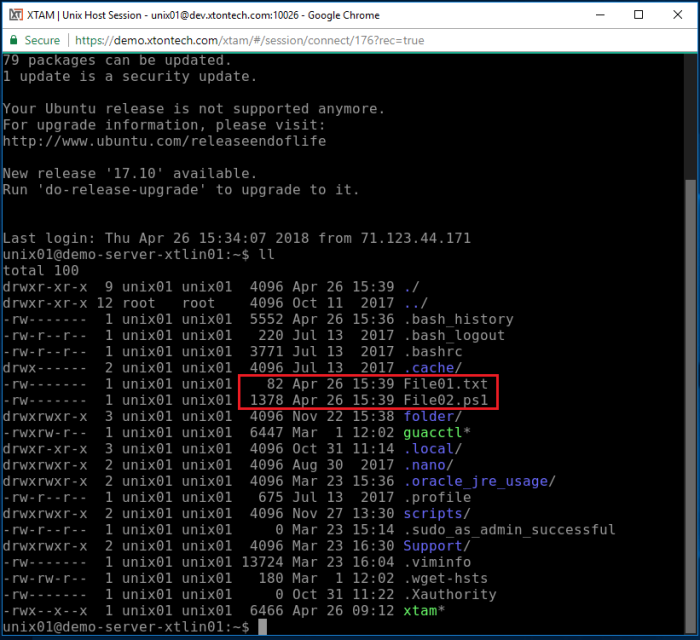Click the 'do-release-upgrade' command text
This screenshot has width=700, height=640.
[121, 190]
